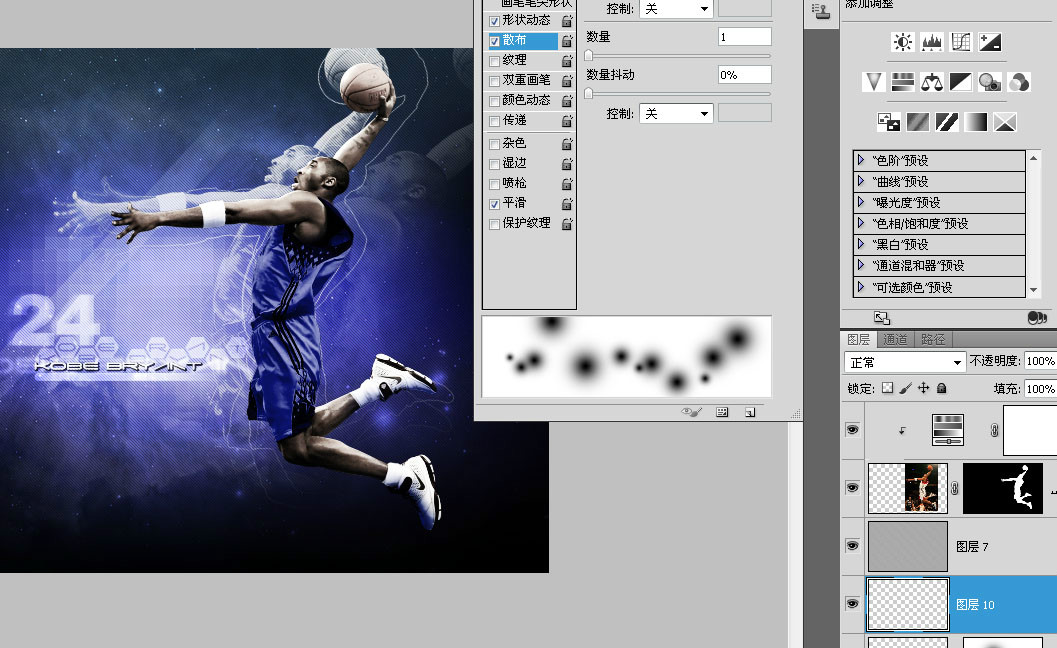Add a Photo Filter adjustment (camera icon)

coord(990,82)
